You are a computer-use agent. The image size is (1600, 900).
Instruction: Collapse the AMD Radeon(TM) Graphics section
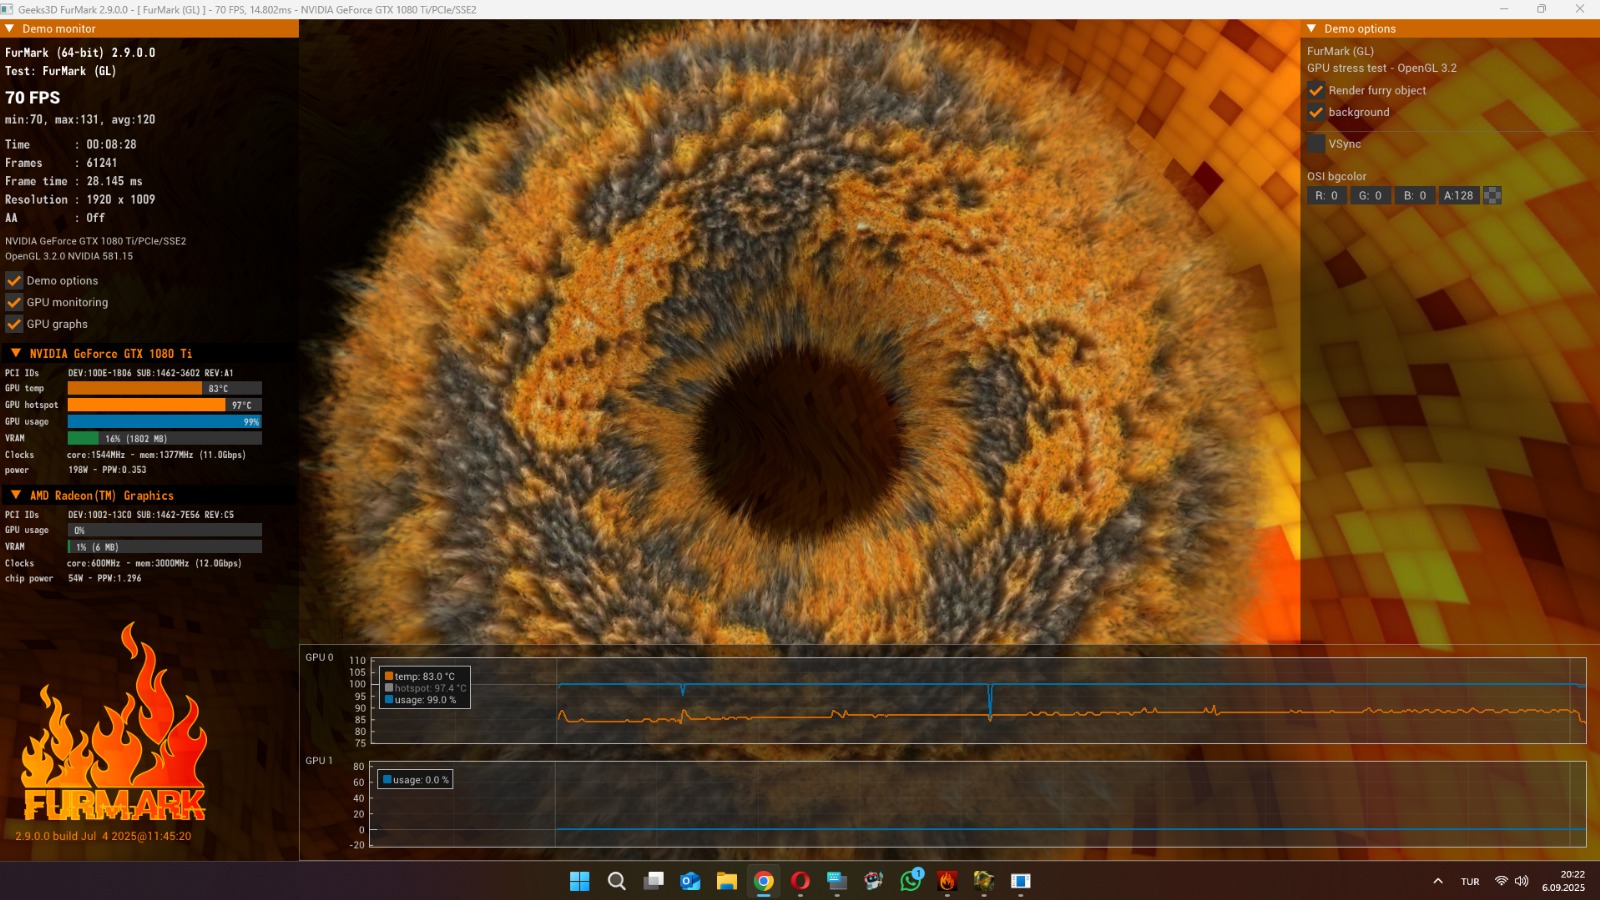click(x=16, y=495)
